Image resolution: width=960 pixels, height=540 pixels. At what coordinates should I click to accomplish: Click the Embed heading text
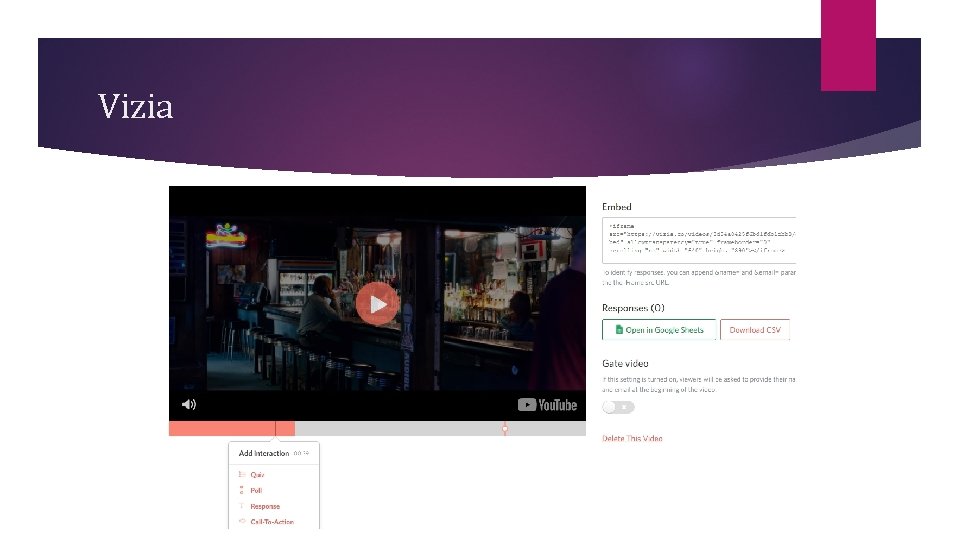coord(617,207)
